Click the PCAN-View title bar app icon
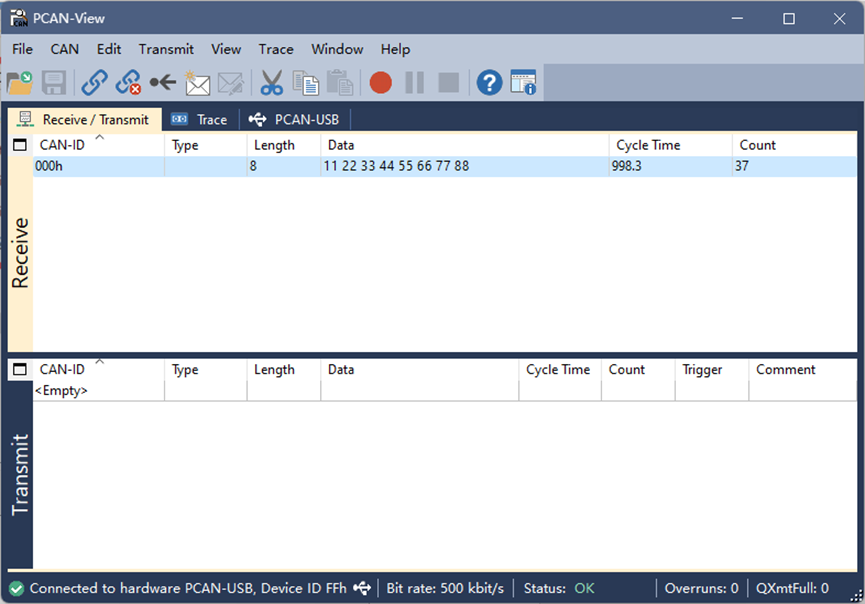 click(x=19, y=18)
